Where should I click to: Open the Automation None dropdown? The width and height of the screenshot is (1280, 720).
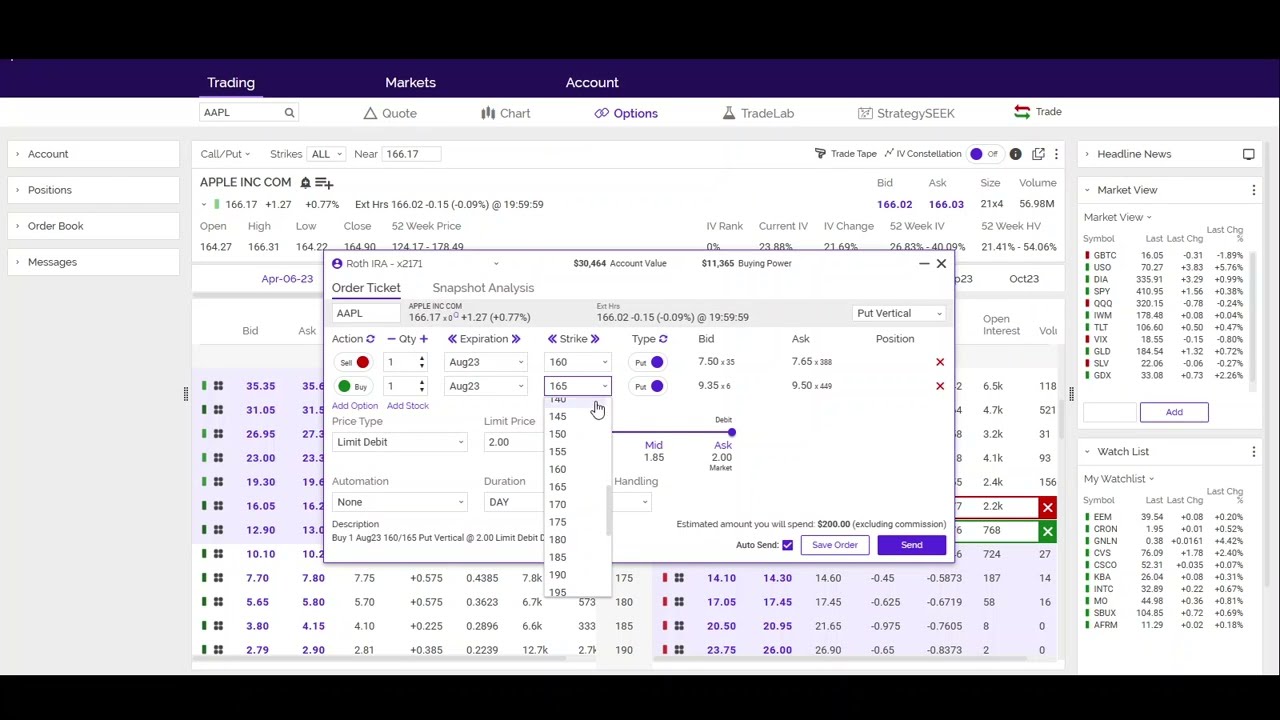pyautogui.click(x=399, y=502)
